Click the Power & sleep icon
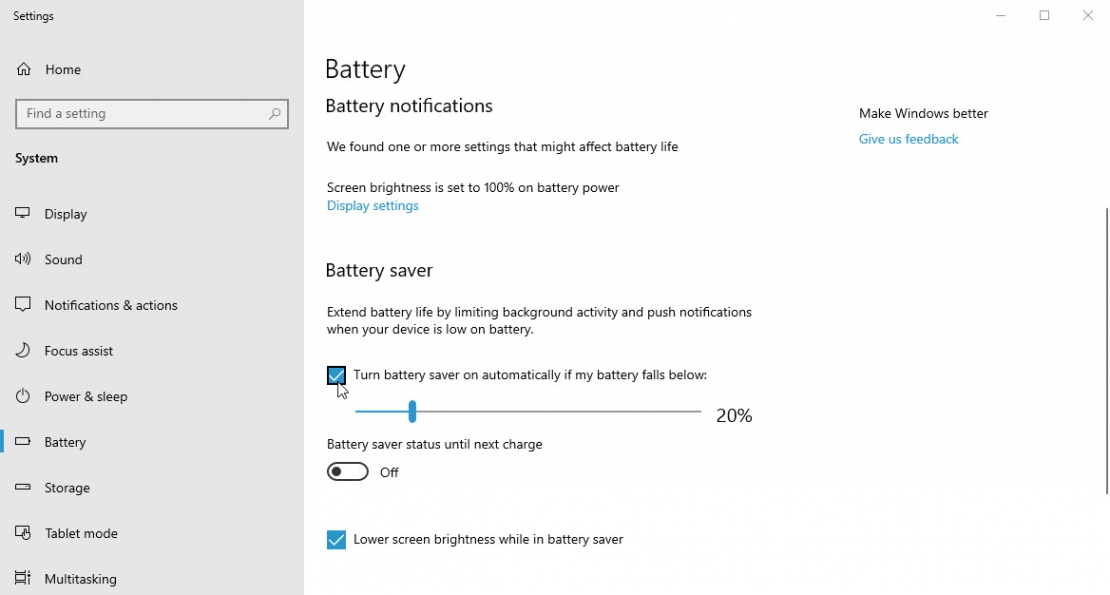The image size is (1110, 595). tap(23, 396)
